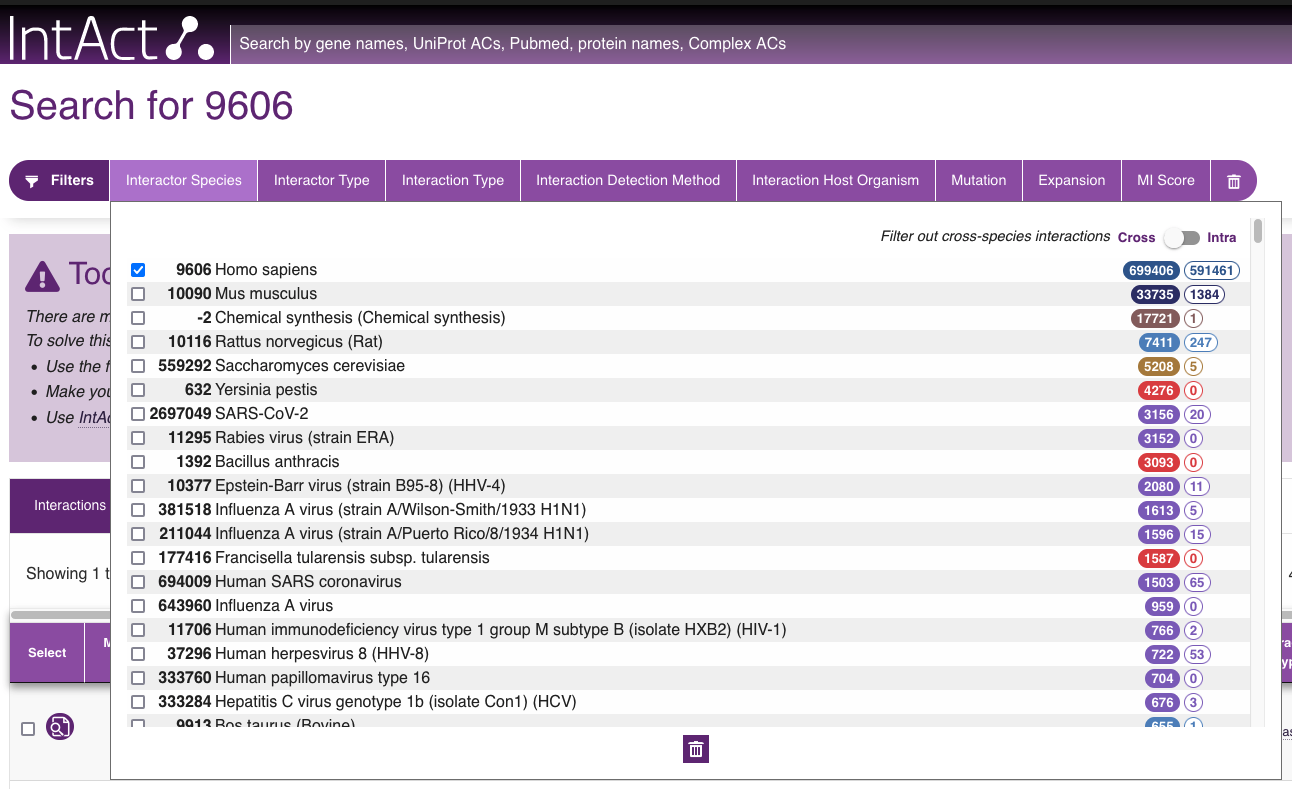This screenshot has width=1292, height=789.
Task: Open the Interaction Type filter
Action: 453,180
